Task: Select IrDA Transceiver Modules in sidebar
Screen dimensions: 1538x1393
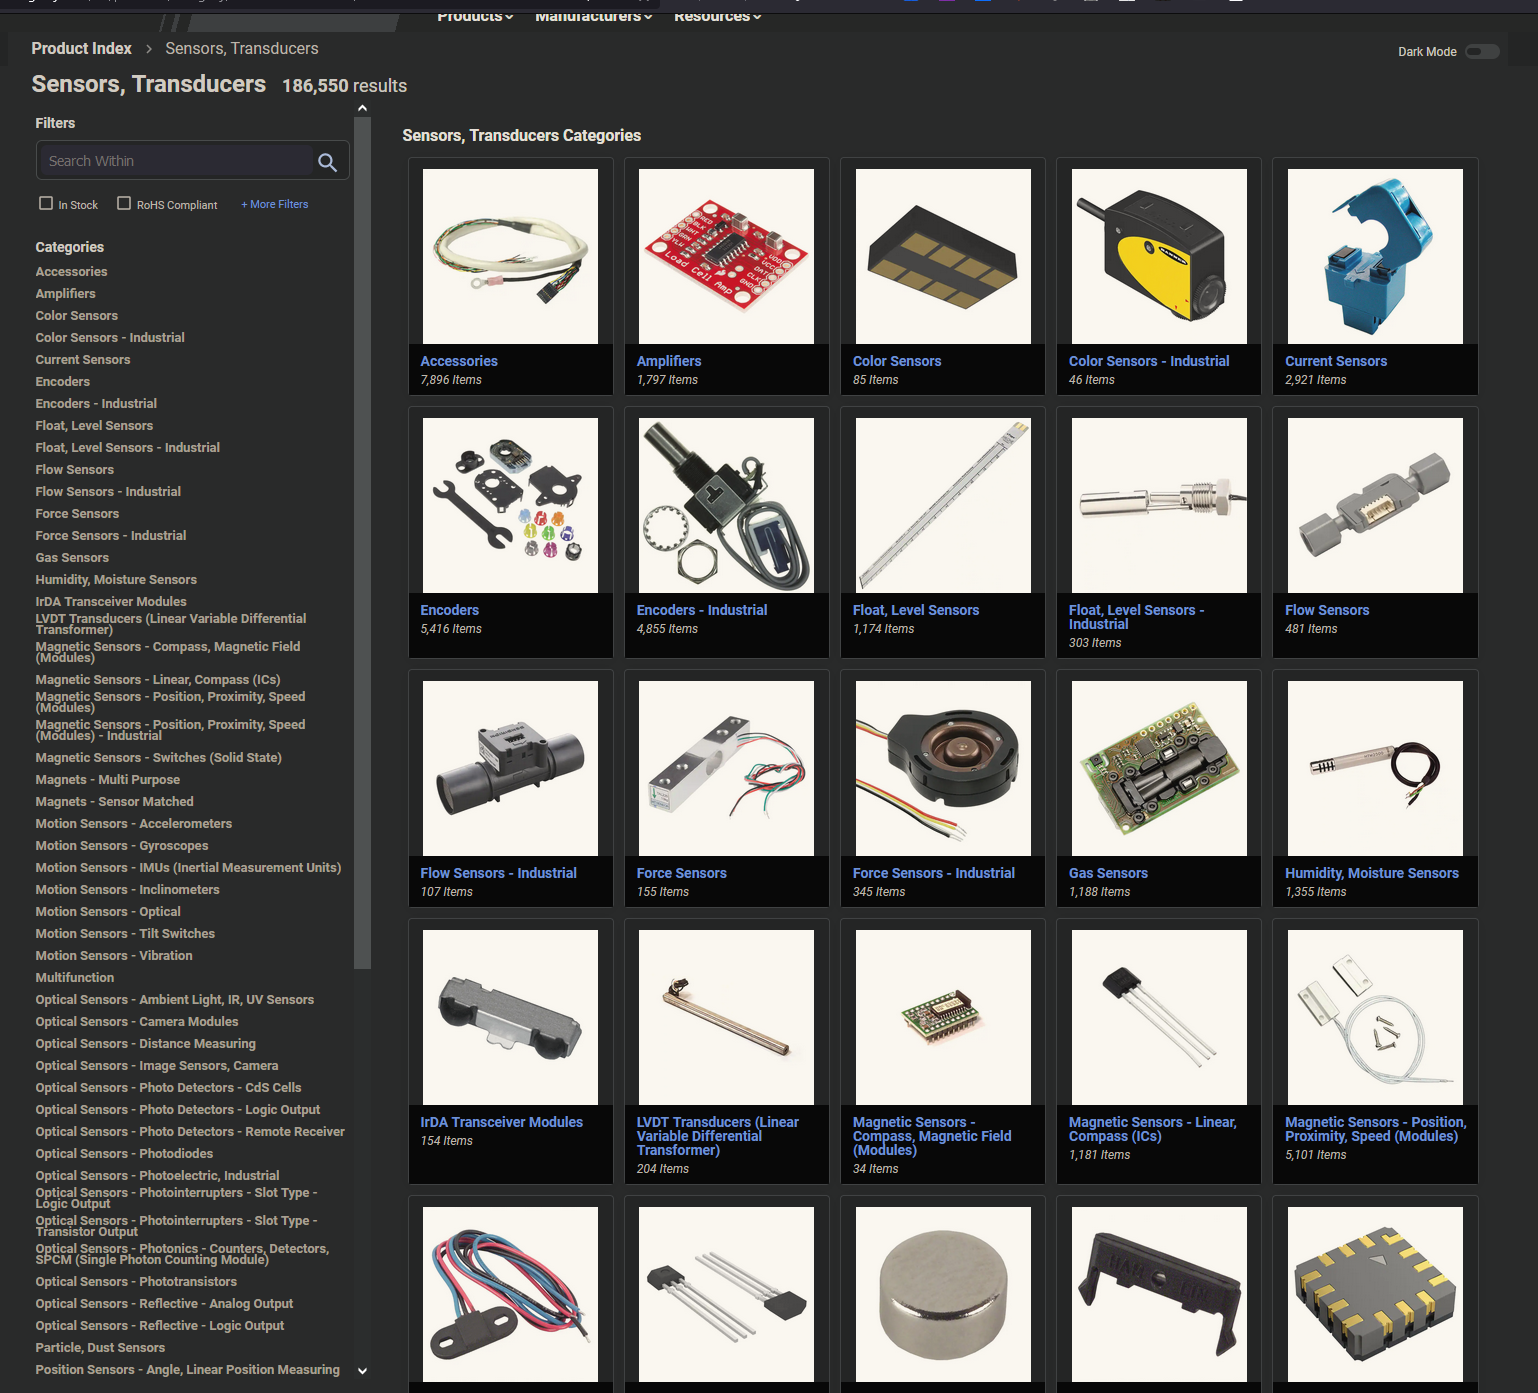Action: pos(111,602)
